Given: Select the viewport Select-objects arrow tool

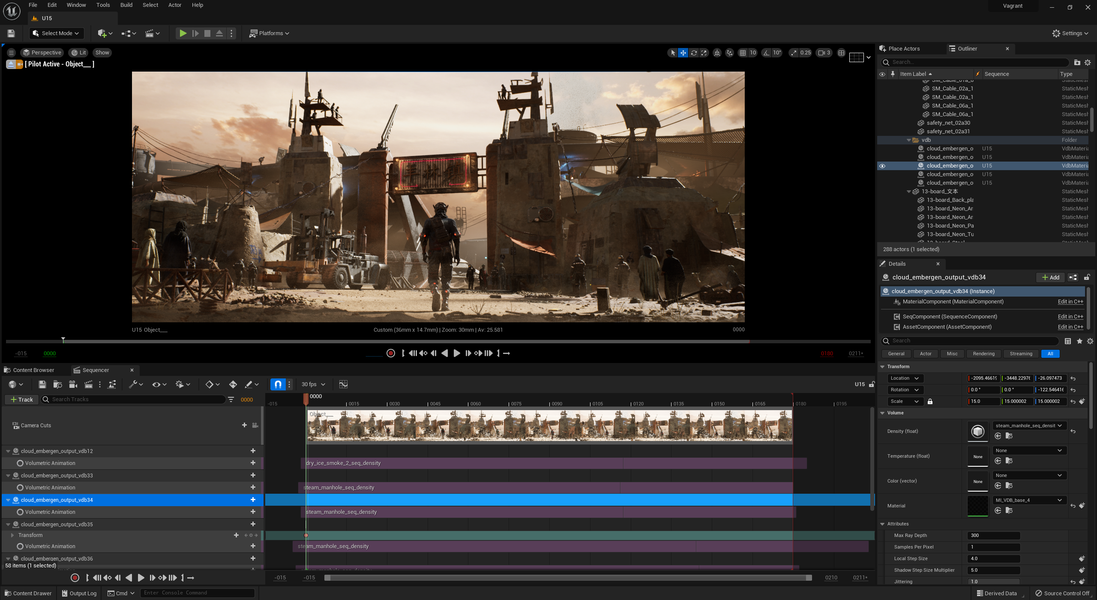Looking at the screenshot, I should tap(672, 52).
